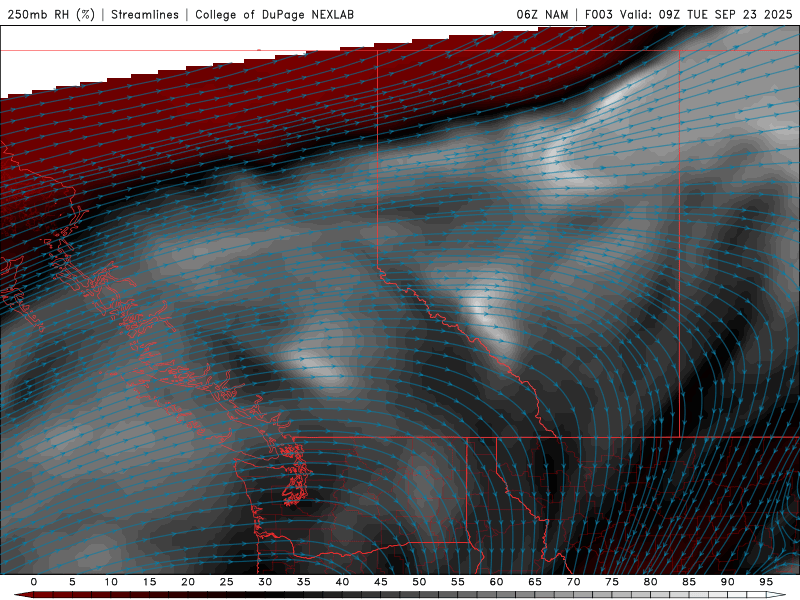Click the "06Z NAM" model run label
Viewport: 800px width, 600px height.
pyautogui.click(x=542, y=14)
